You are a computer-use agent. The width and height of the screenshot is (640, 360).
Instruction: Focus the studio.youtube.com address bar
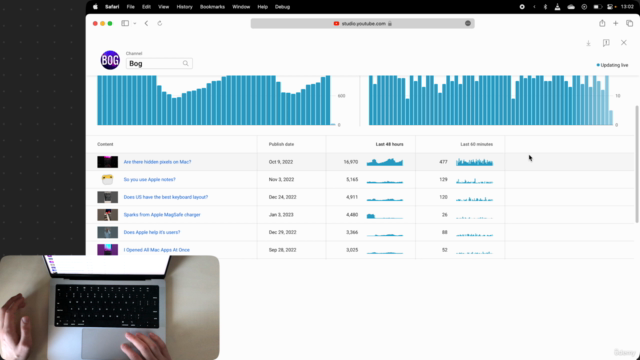click(x=362, y=23)
